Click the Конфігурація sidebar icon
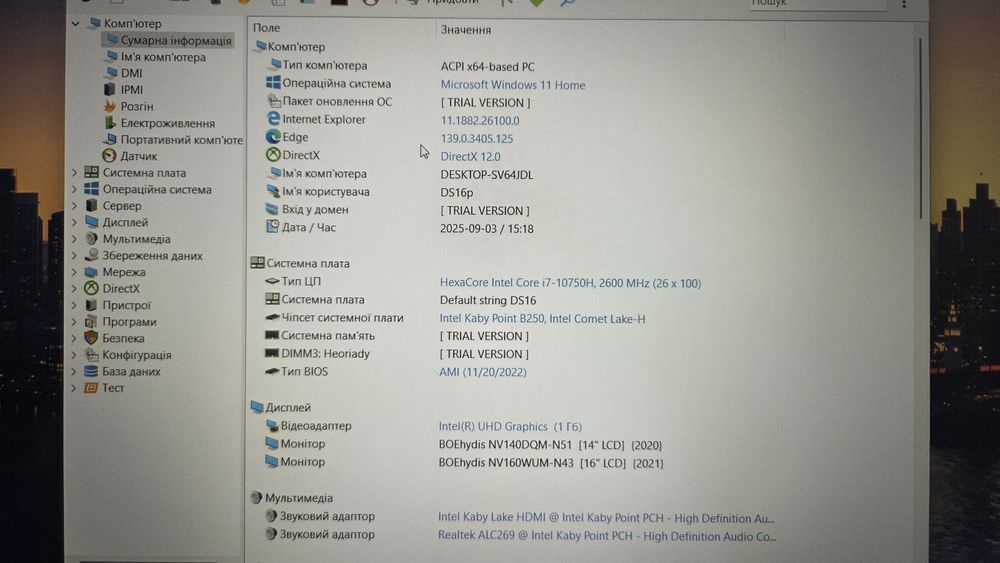The width and height of the screenshot is (1000, 563). (x=91, y=355)
